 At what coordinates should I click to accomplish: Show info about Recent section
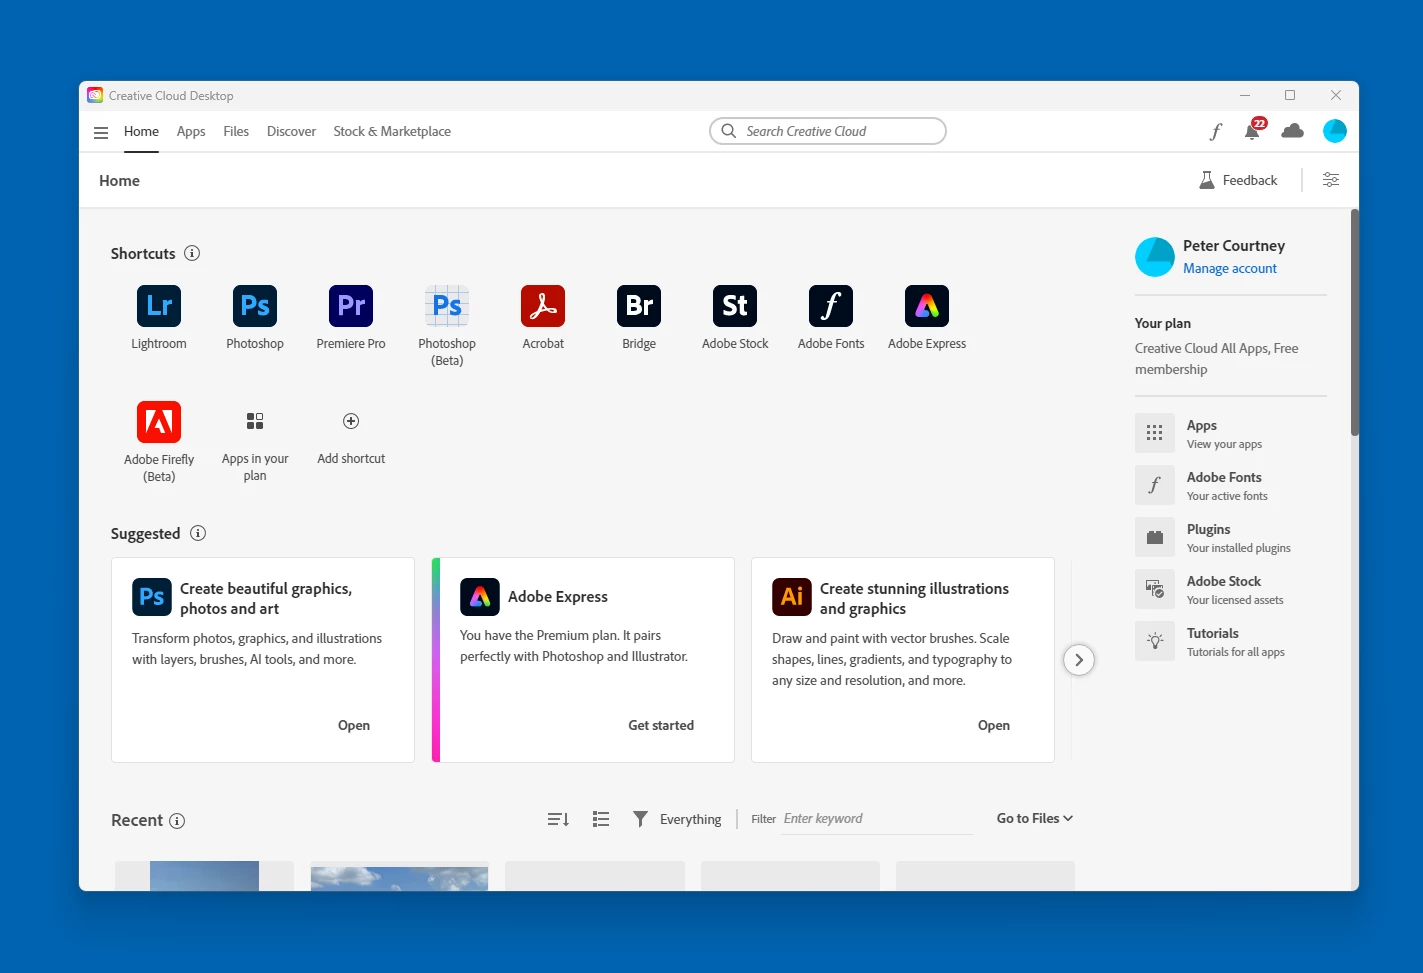[x=177, y=821]
